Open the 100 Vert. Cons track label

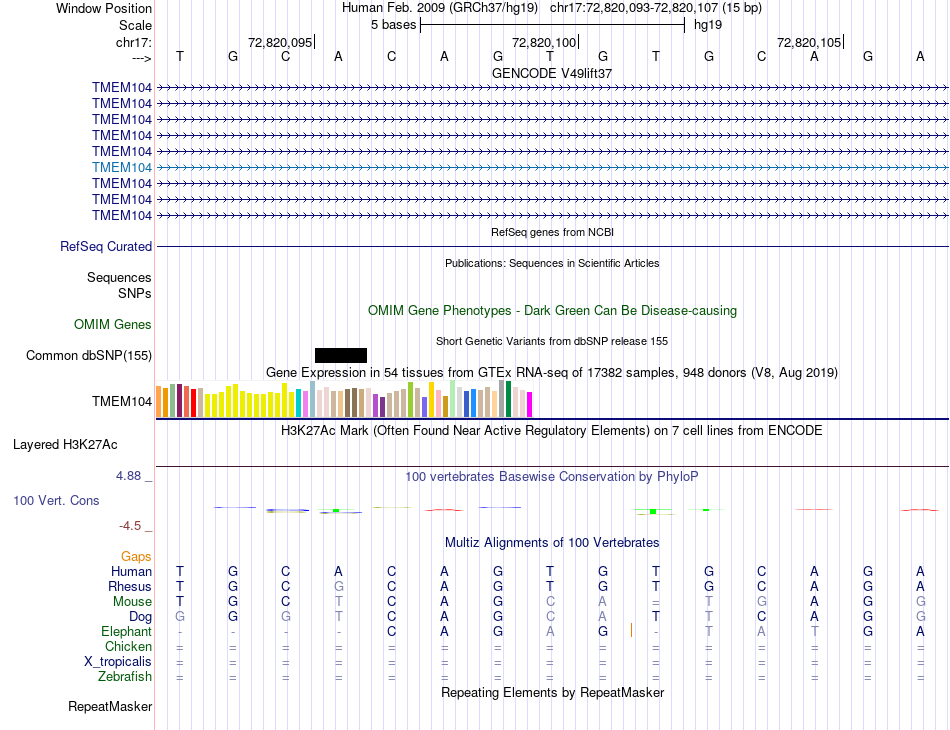coord(56,500)
